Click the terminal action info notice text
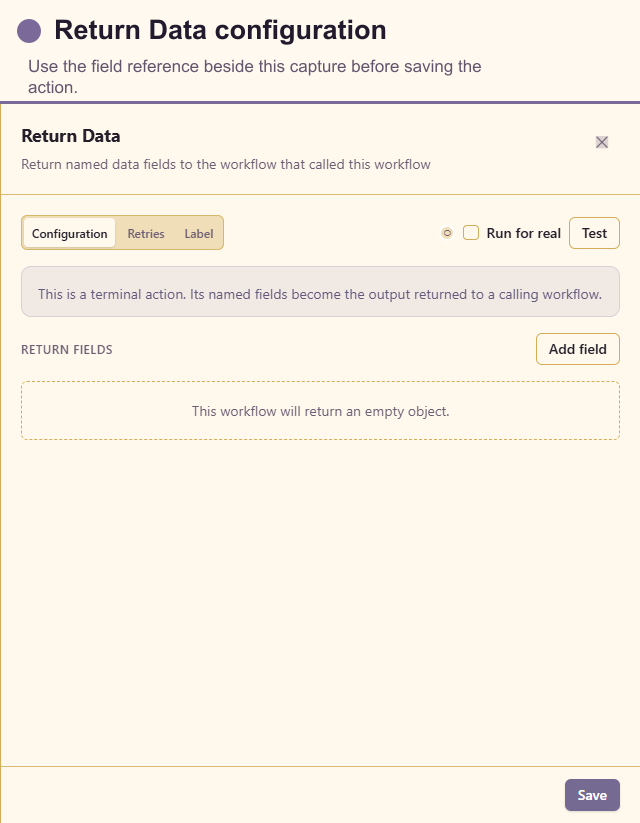Viewport: 640px width, 823px height. pos(320,294)
